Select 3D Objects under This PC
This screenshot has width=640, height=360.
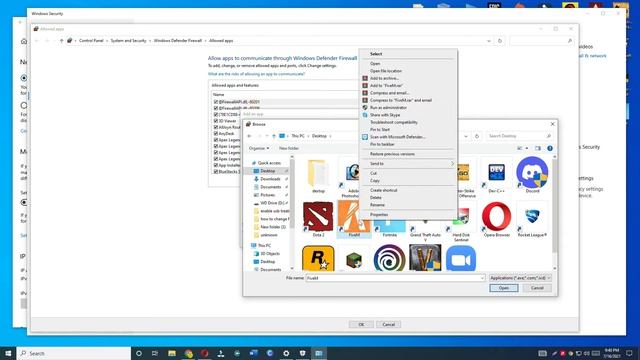click(269, 253)
